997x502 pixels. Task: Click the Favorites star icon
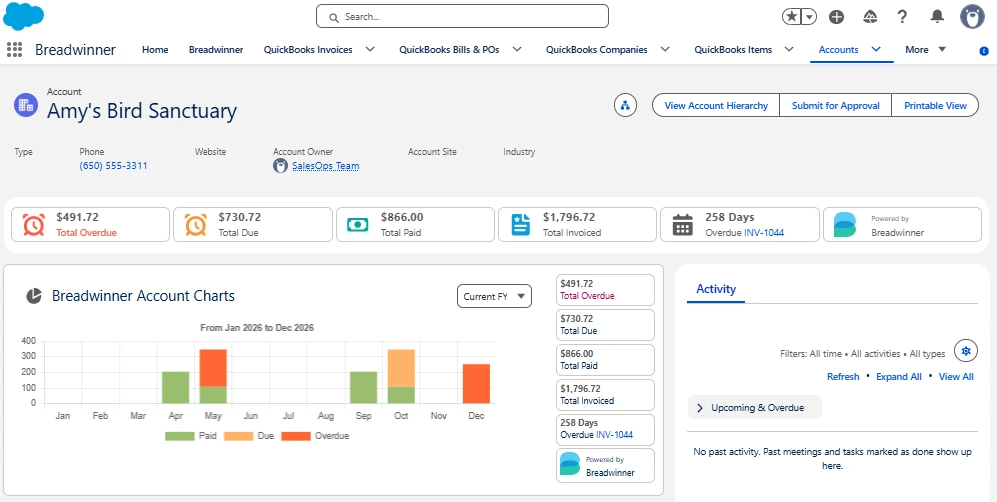(x=792, y=17)
